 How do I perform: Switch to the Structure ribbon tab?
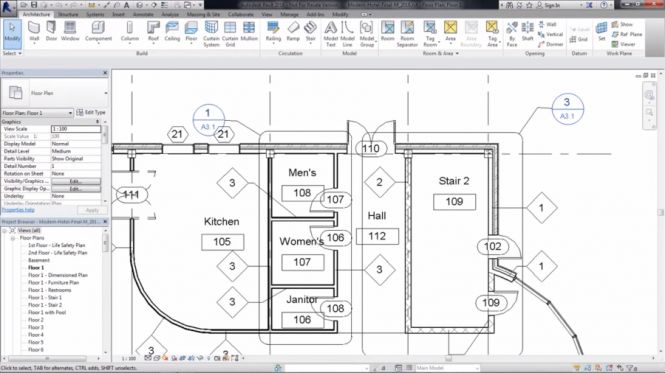pos(68,14)
